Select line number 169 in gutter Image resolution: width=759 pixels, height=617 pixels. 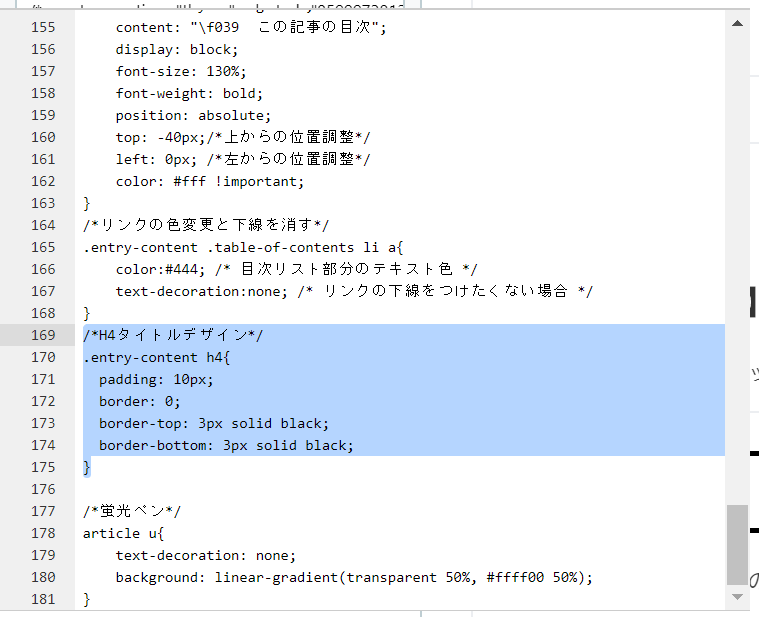point(43,335)
